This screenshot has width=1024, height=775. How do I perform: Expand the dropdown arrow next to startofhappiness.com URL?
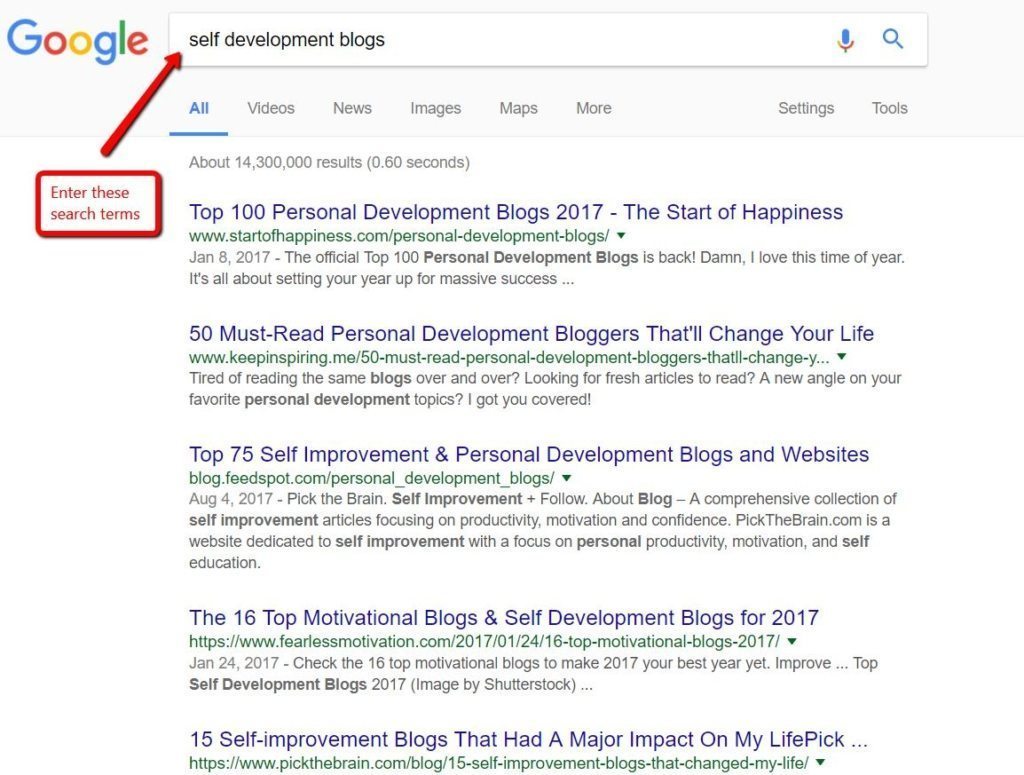[x=621, y=236]
